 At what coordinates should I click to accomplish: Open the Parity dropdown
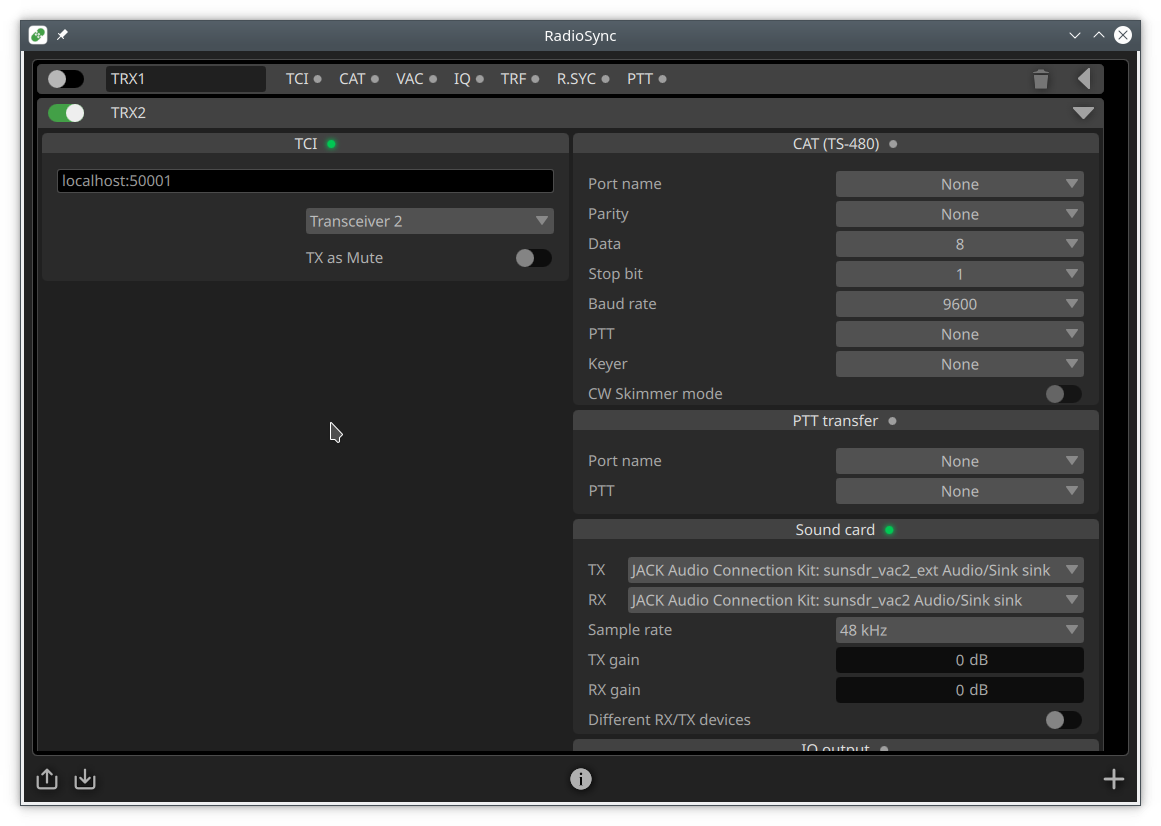pyautogui.click(x=960, y=214)
